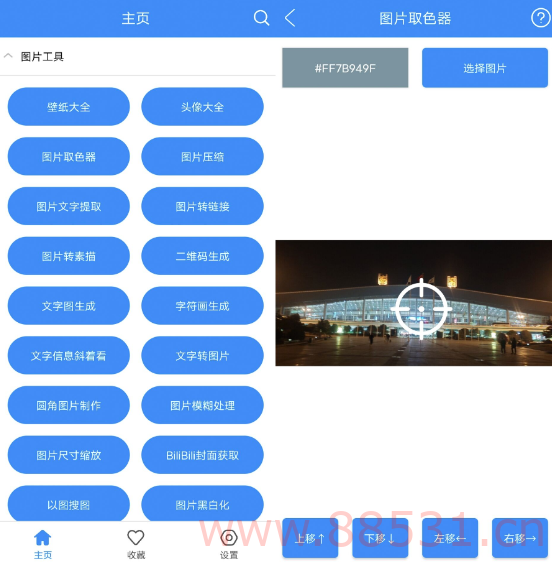Open 文字图生成 tool
This screenshot has height=562, width=552.
click(x=68, y=306)
